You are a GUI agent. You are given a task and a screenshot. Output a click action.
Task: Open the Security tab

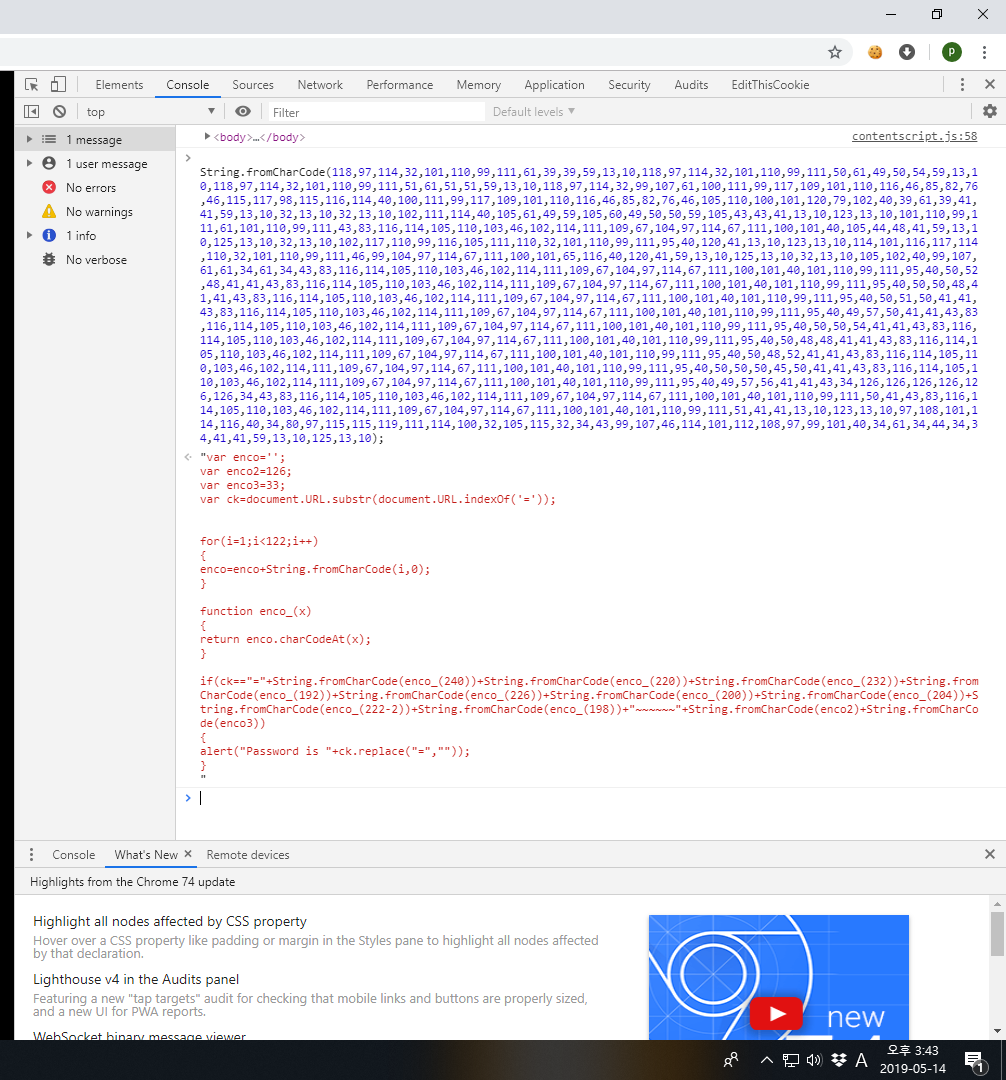(629, 85)
